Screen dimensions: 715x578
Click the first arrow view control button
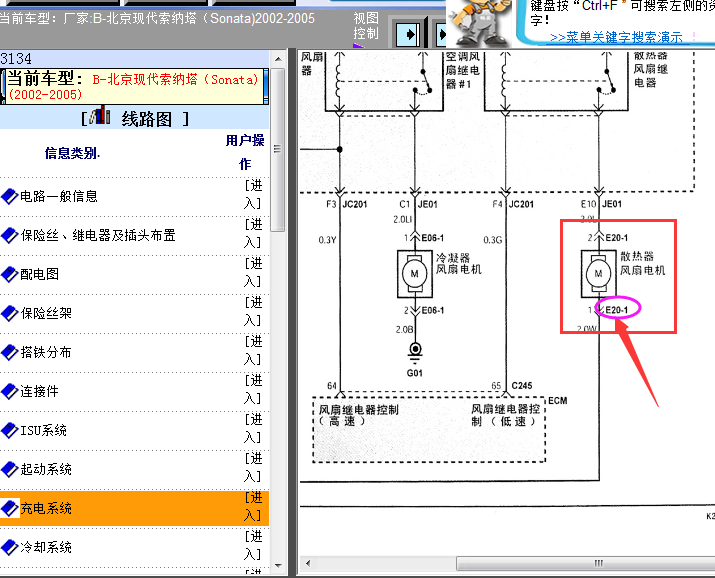click(408, 34)
